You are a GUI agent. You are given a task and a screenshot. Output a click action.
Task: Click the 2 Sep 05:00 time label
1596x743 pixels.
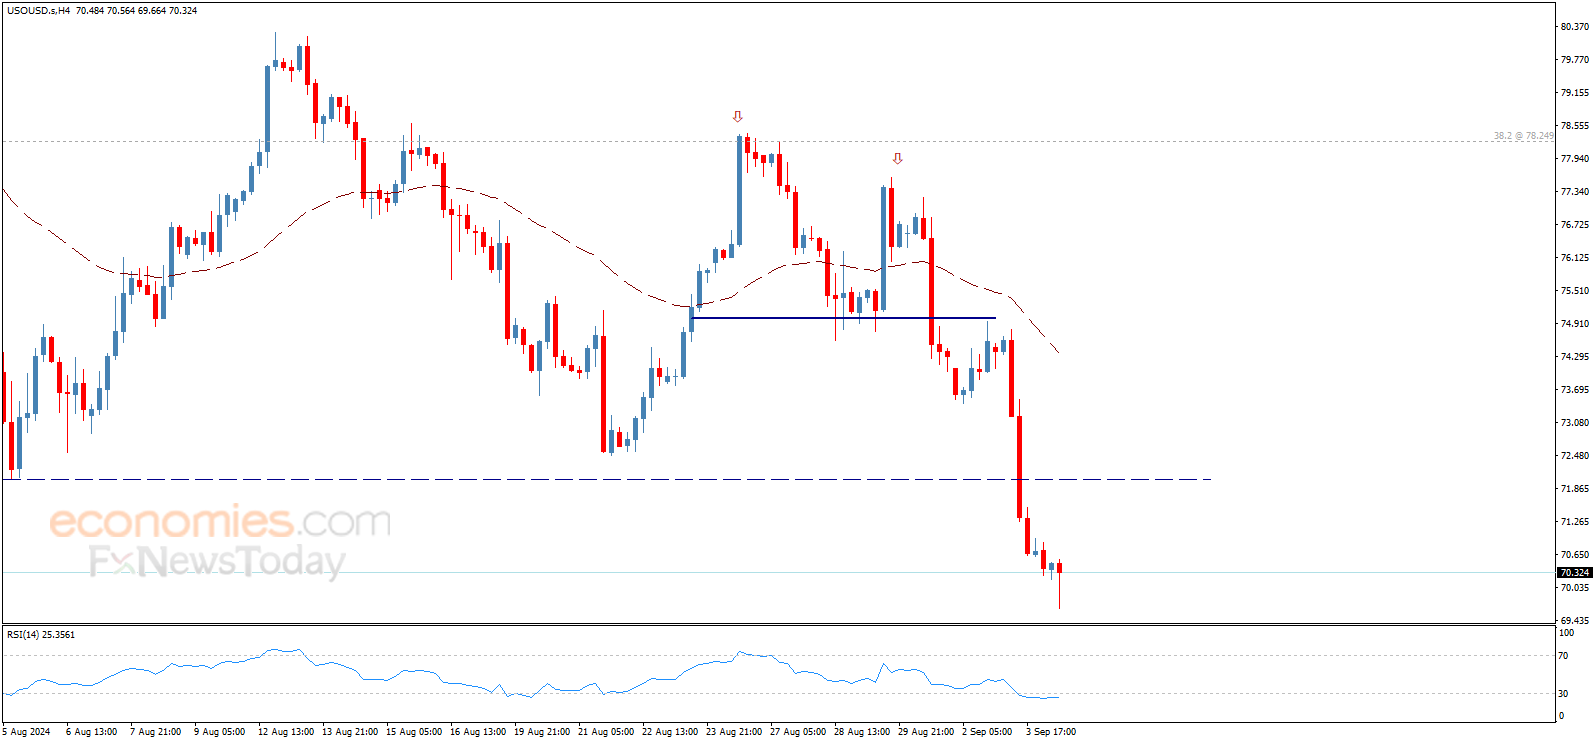tap(987, 732)
